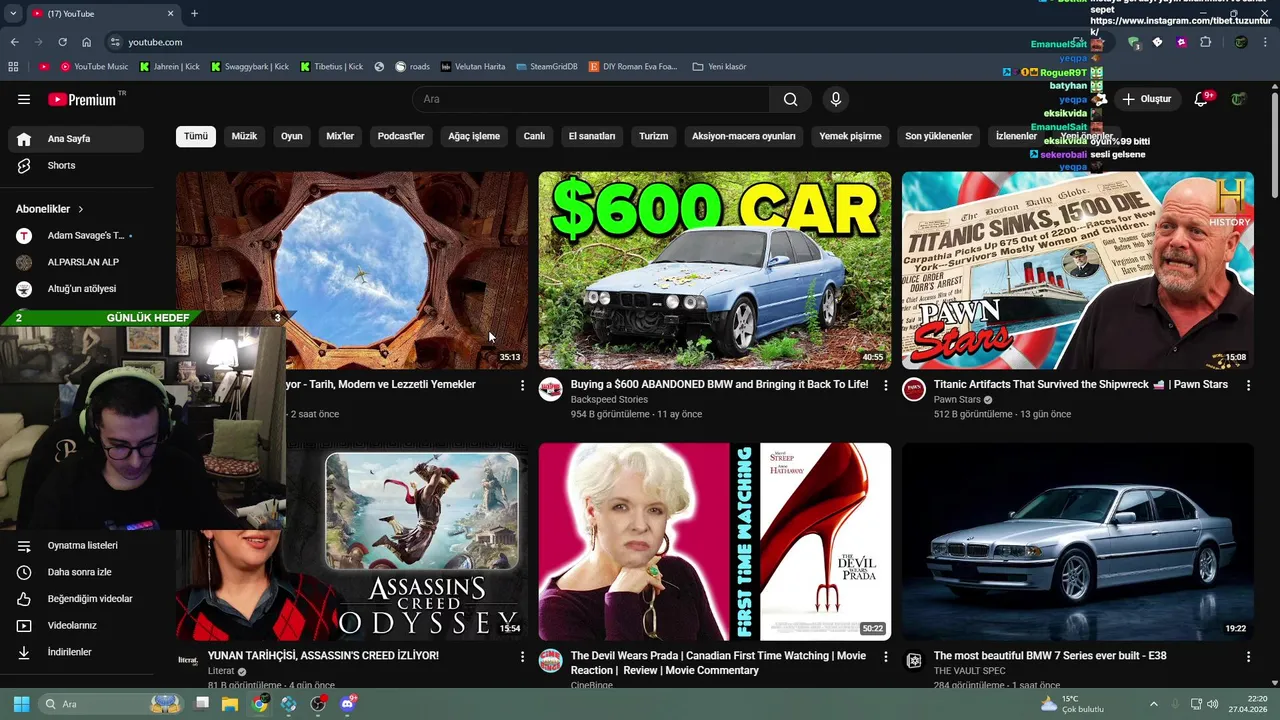The image size is (1280, 720).
Task: Open Daha sonra izle list
Action: (x=76, y=572)
